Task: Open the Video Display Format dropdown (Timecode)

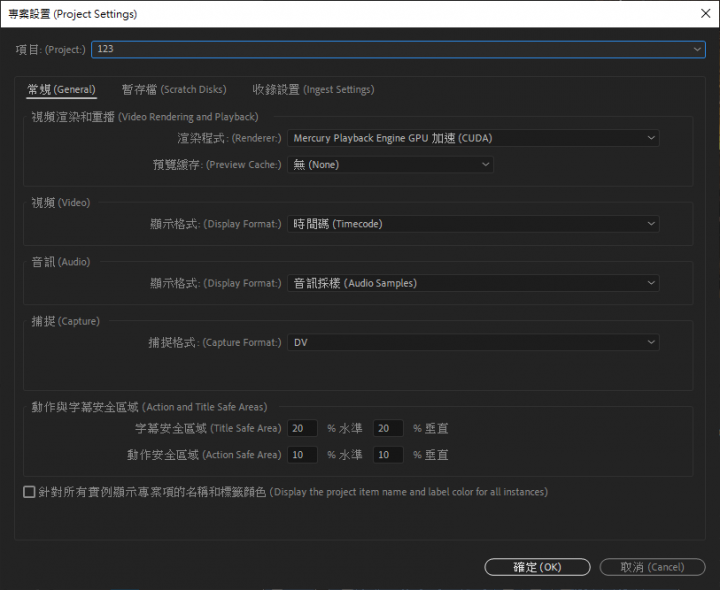Action: point(473,224)
